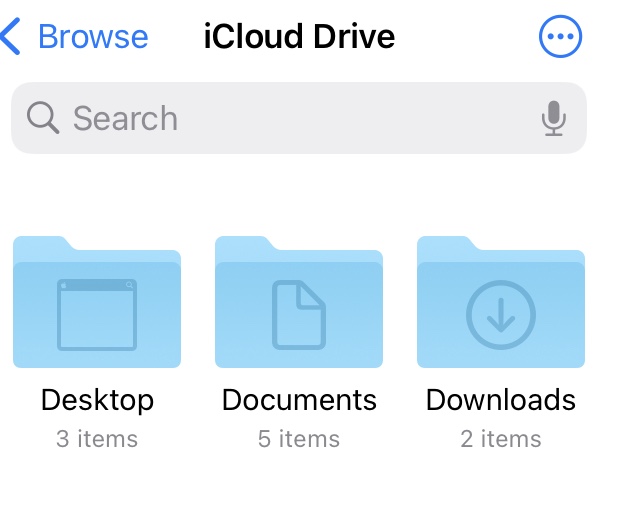Tap the iCloud Drive title

pos(299,36)
